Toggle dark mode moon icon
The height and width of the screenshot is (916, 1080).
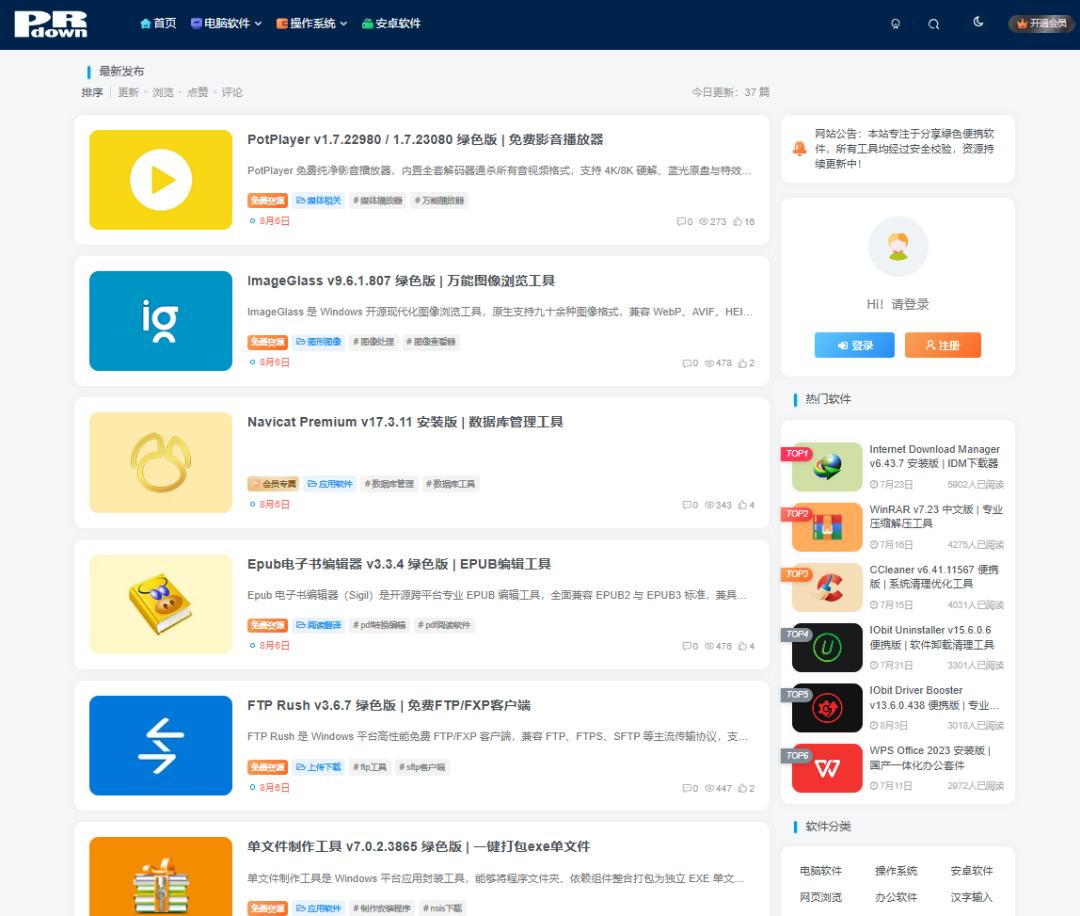tap(978, 22)
